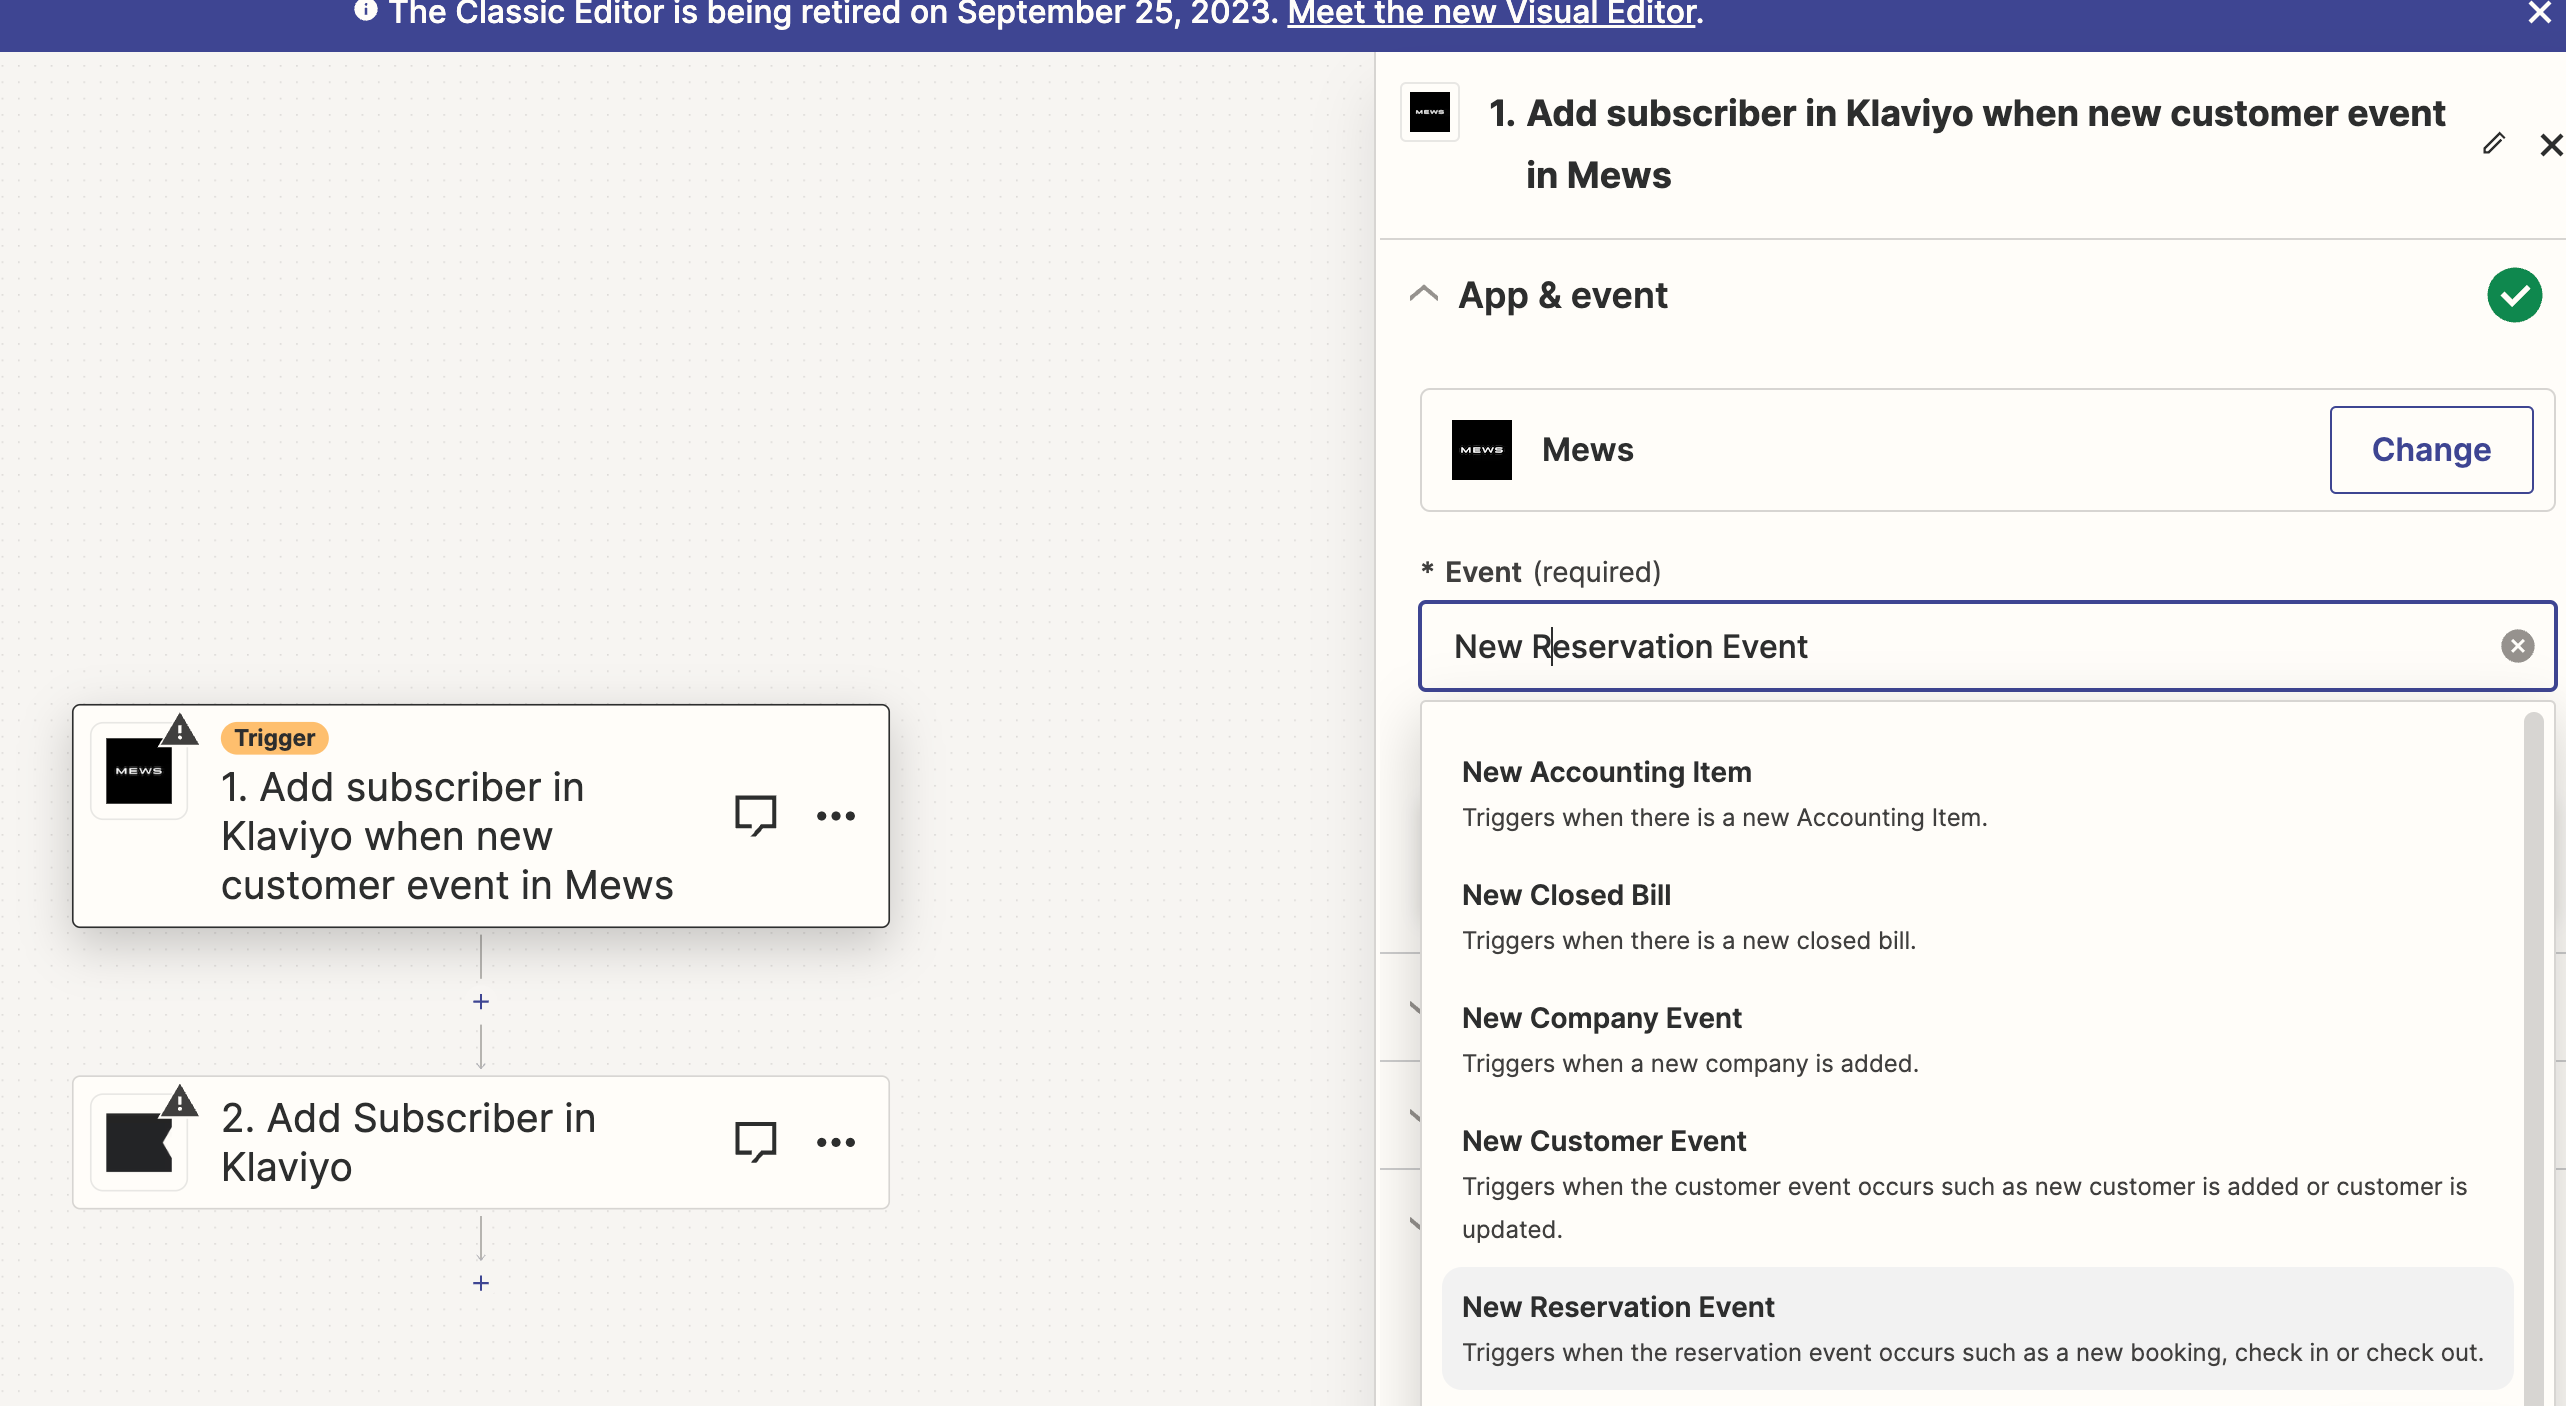Viewport: 2566px width, 1406px height.
Task: Open comments on the Klaviyo step
Action: [755, 1141]
